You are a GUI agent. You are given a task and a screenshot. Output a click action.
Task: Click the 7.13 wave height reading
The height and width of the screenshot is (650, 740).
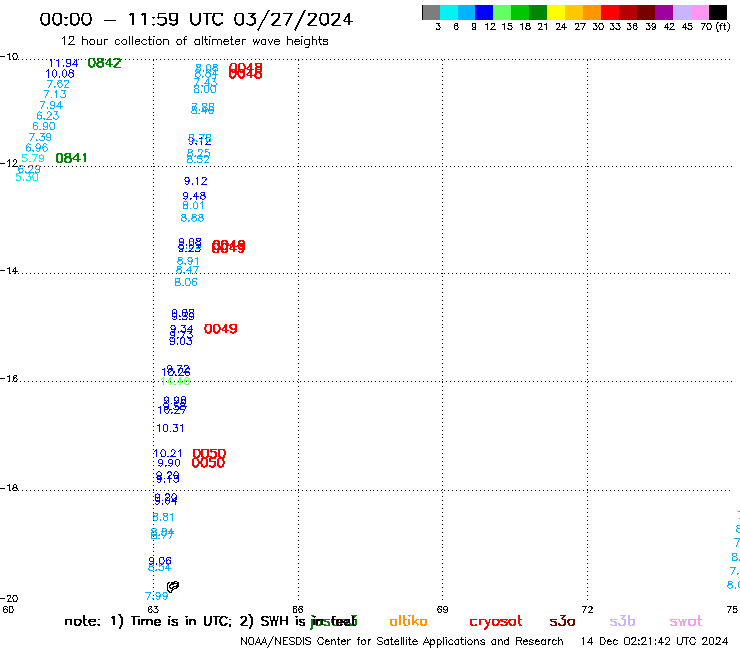55,94
